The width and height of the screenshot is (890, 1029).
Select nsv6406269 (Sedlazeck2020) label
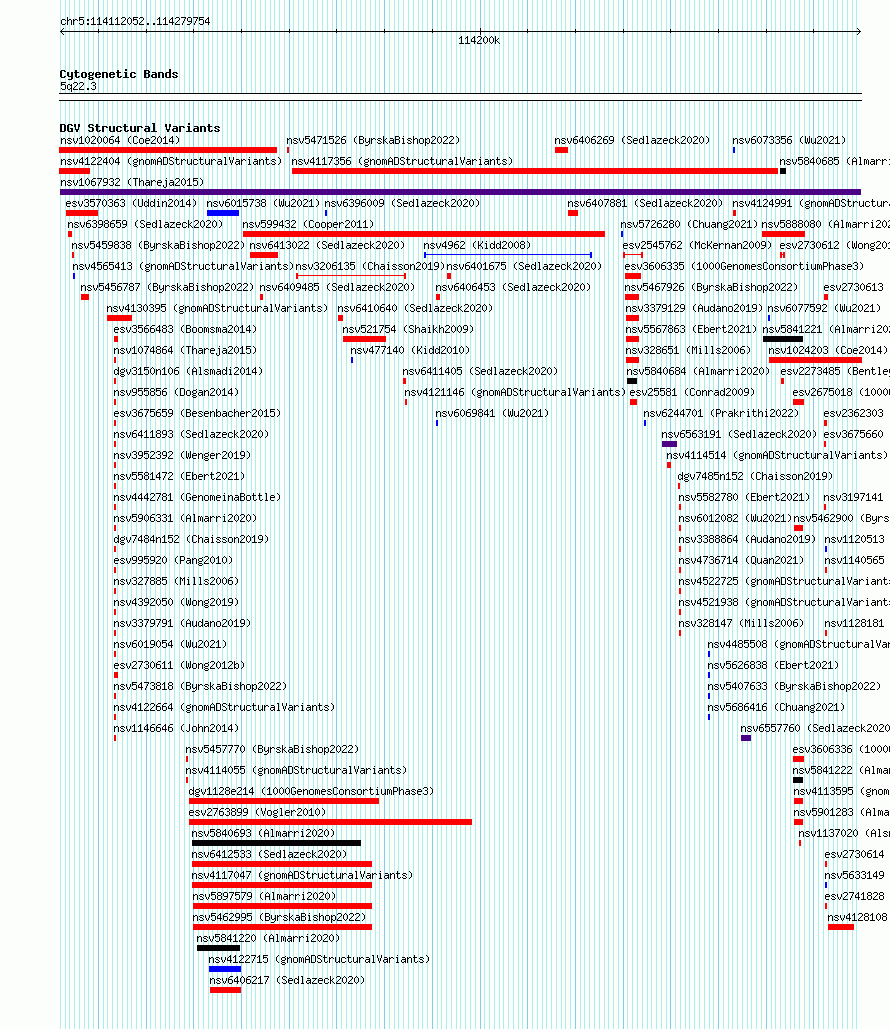coord(631,140)
